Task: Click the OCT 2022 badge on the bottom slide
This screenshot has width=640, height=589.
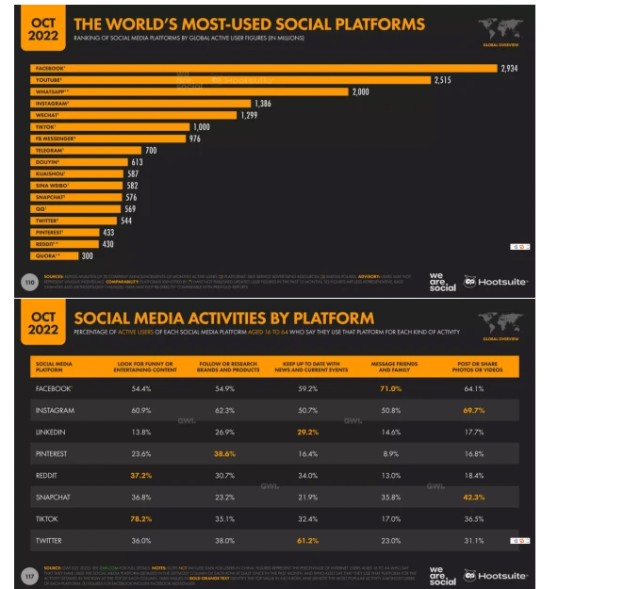Action: pos(43,322)
